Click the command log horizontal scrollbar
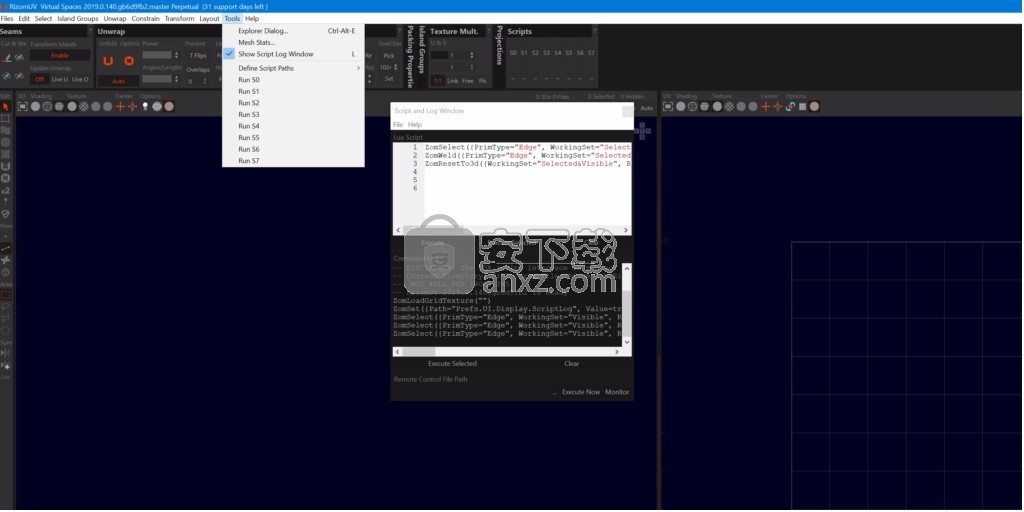Image resolution: width=1024 pixels, height=512 pixels. coord(507,352)
